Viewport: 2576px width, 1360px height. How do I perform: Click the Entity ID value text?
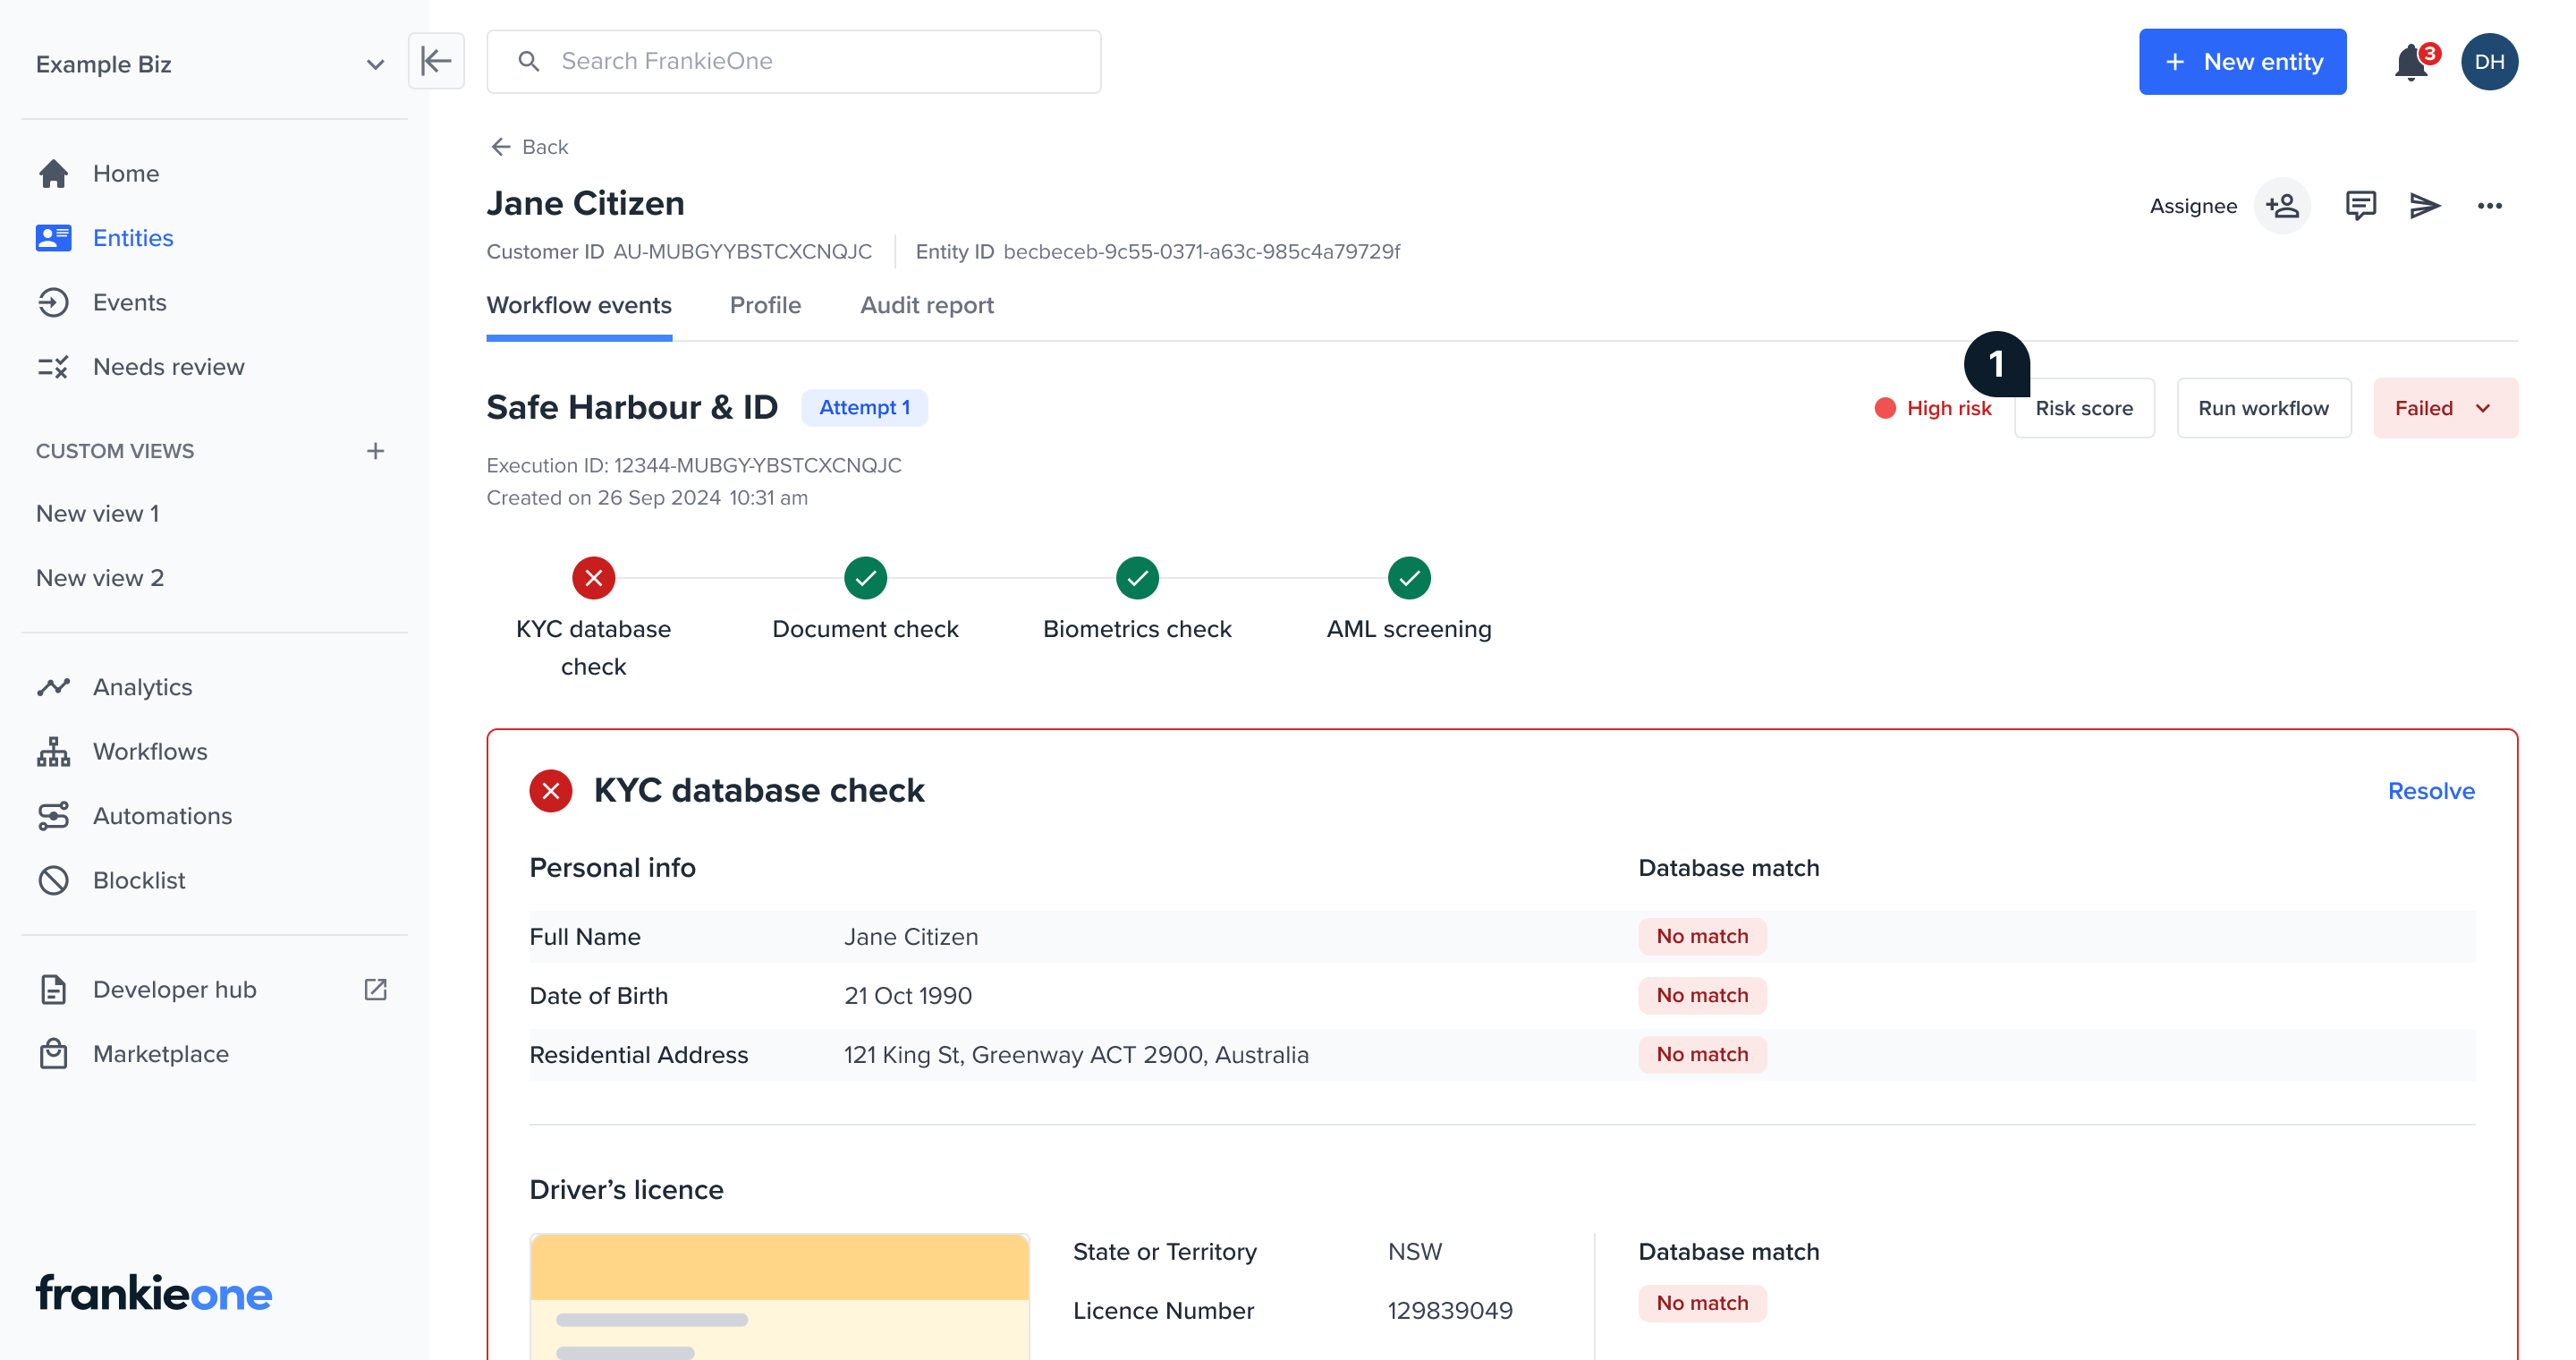(x=1201, y=252)
